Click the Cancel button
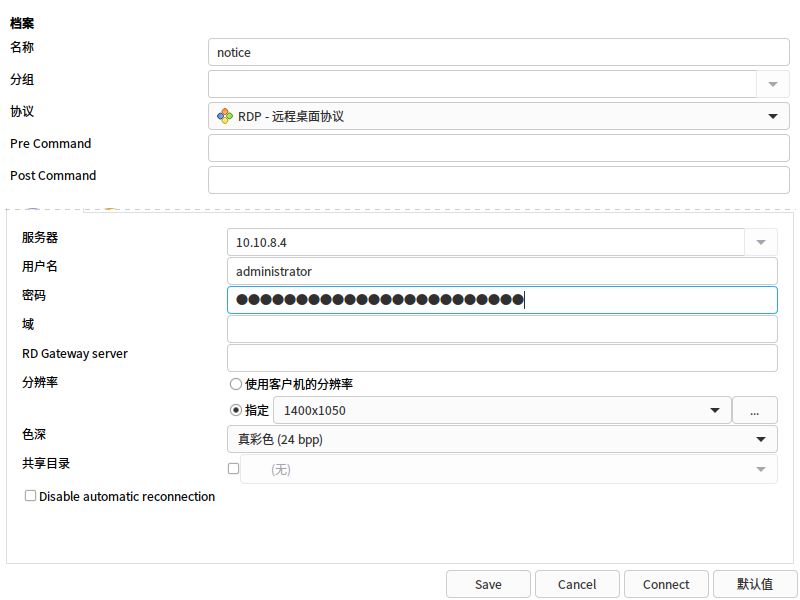The width and height of the screenshot is (800, 600). click(577, 584)
